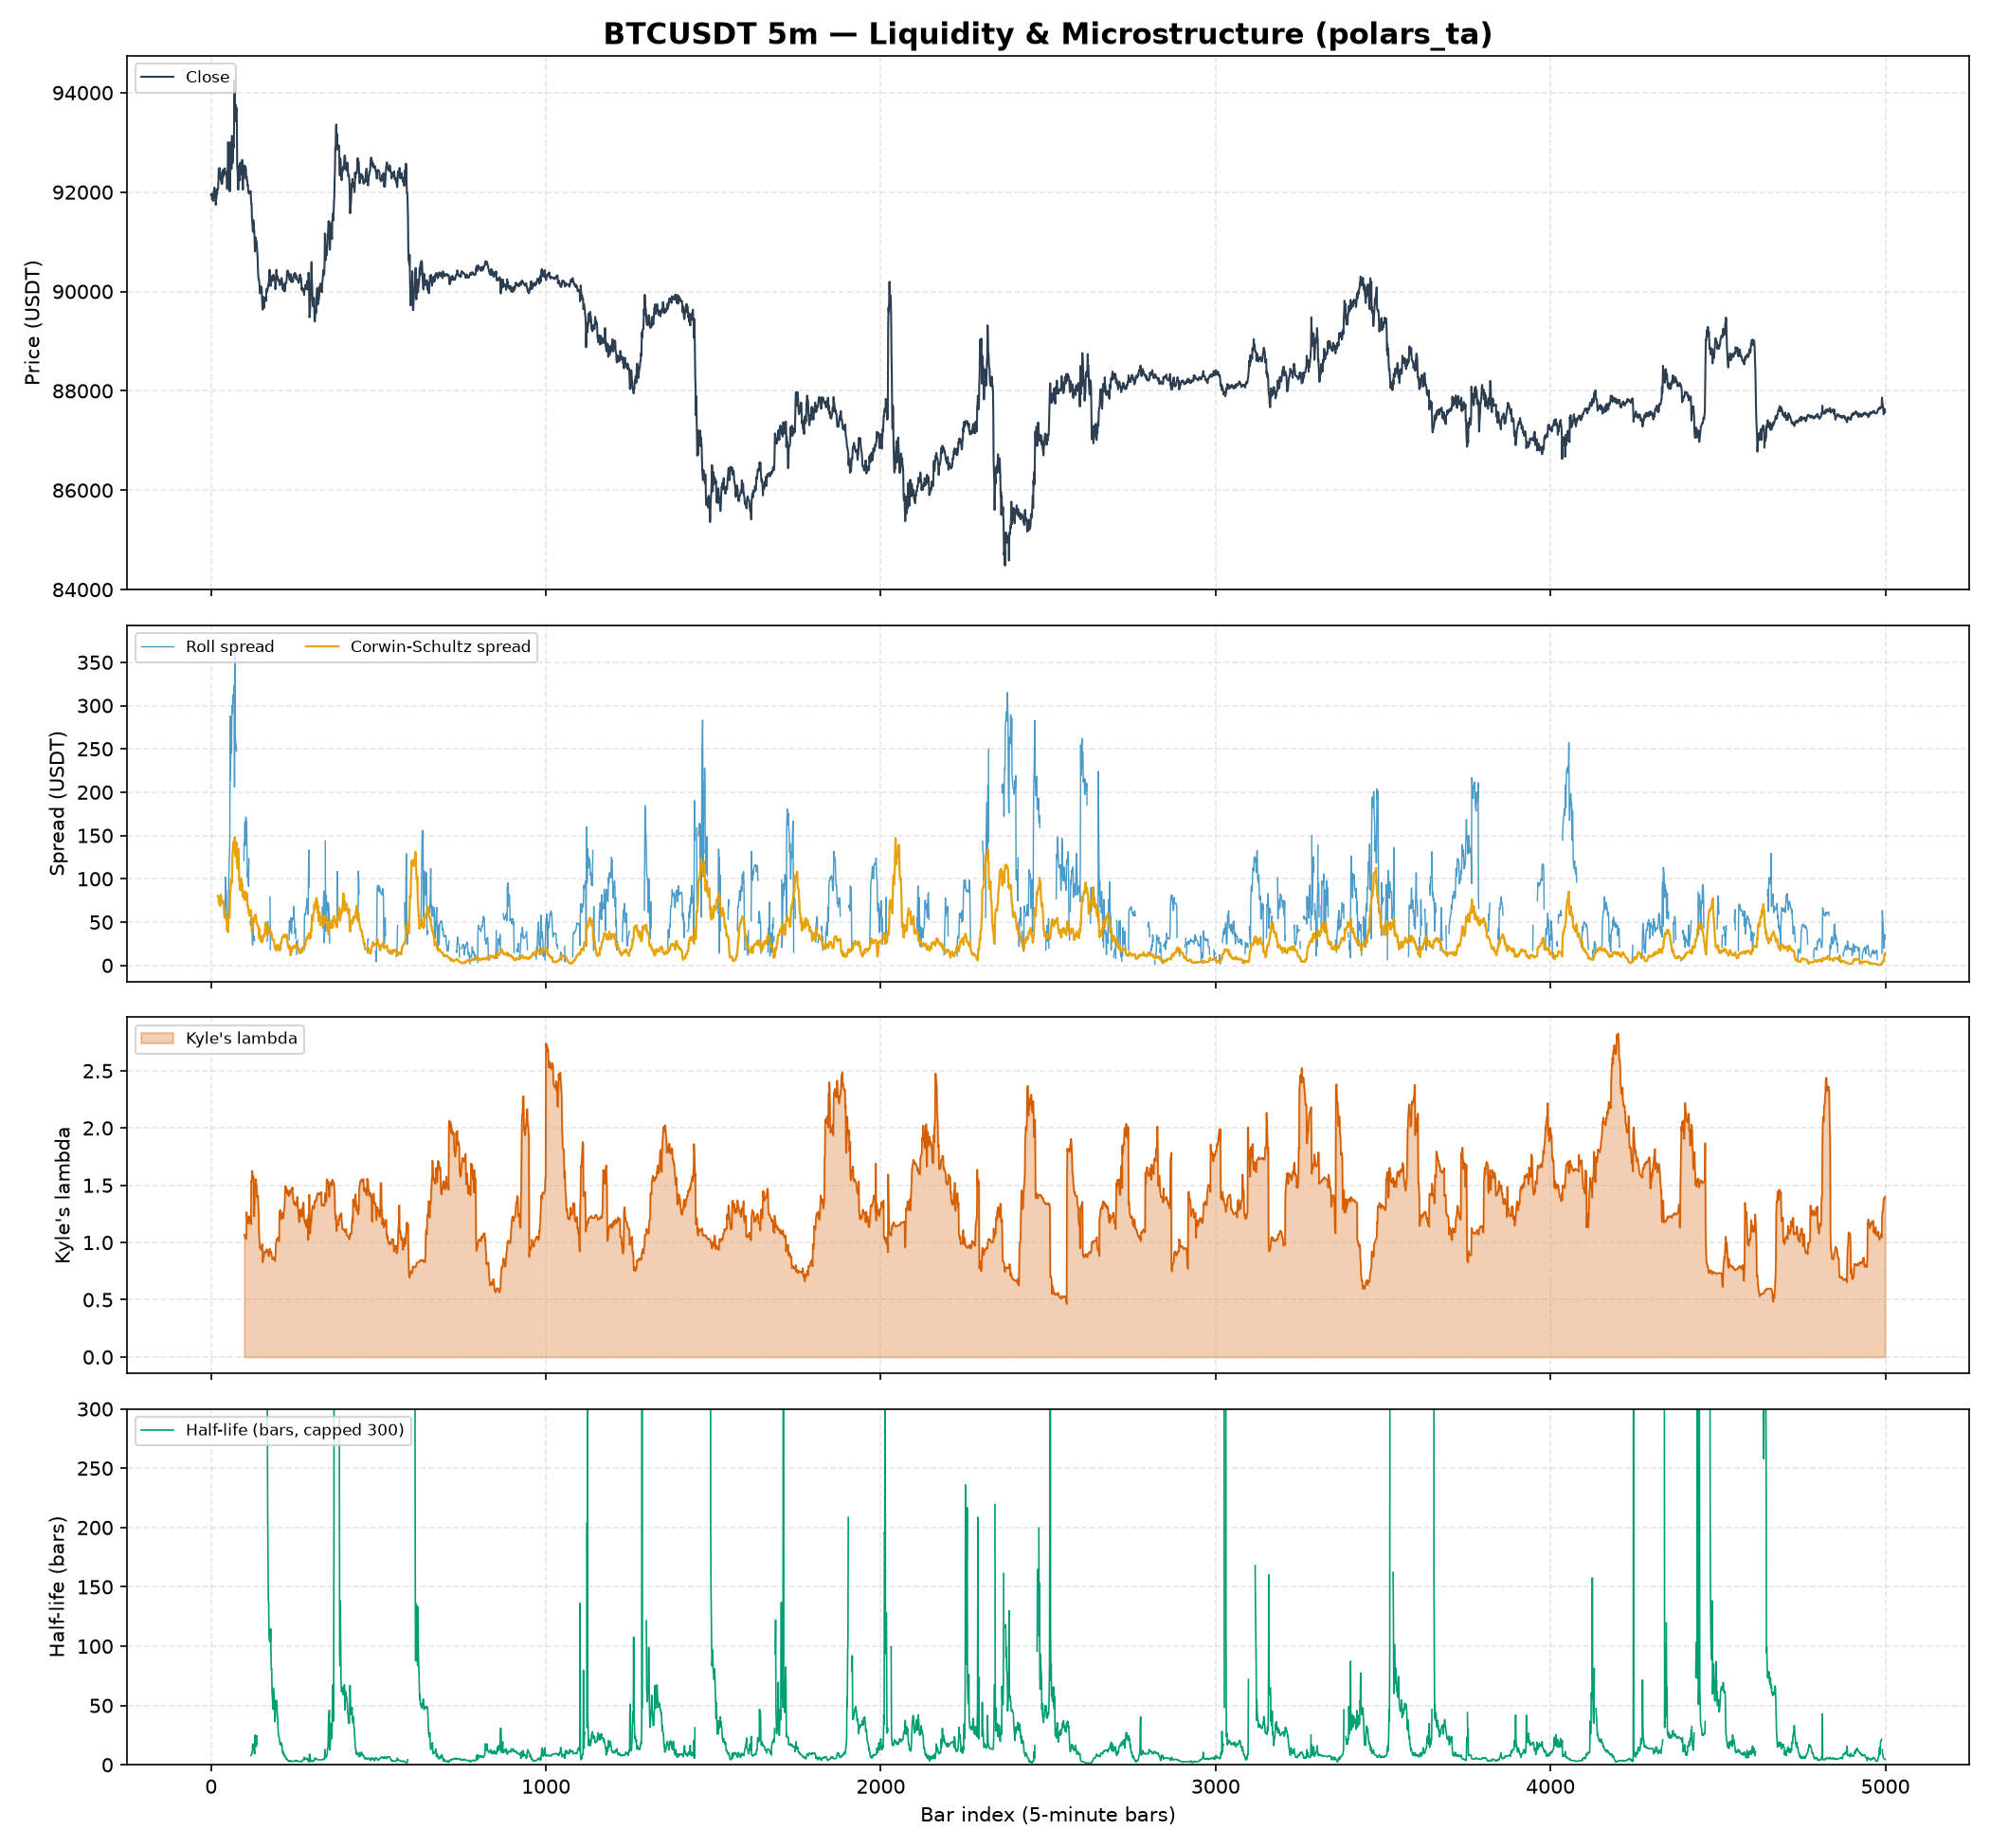The width and height of the screenshot is (1990, 1848).
Task: Click the 92000 price tick label
Action: 84,192
